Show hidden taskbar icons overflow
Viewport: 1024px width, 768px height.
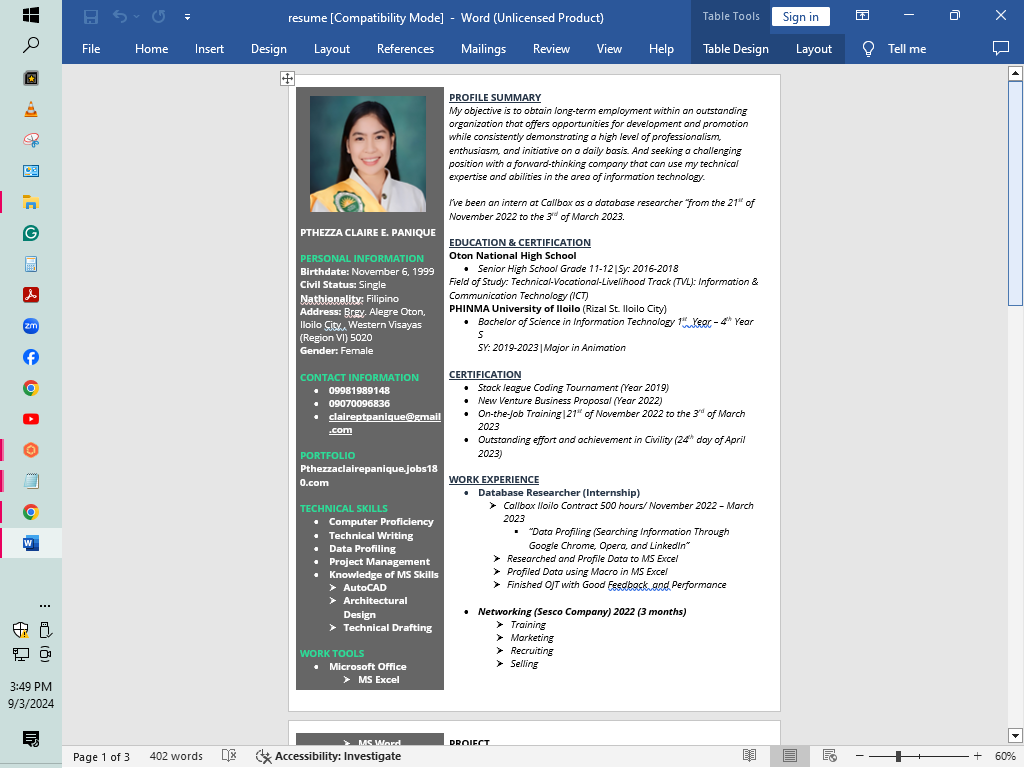tap(44, 605)
